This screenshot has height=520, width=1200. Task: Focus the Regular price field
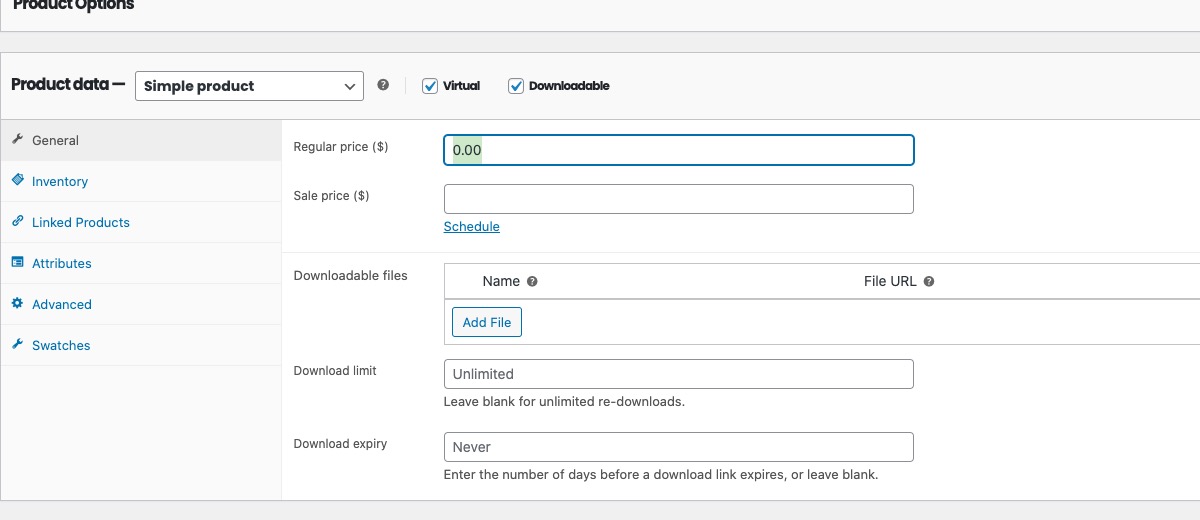(x=678, y=150)
